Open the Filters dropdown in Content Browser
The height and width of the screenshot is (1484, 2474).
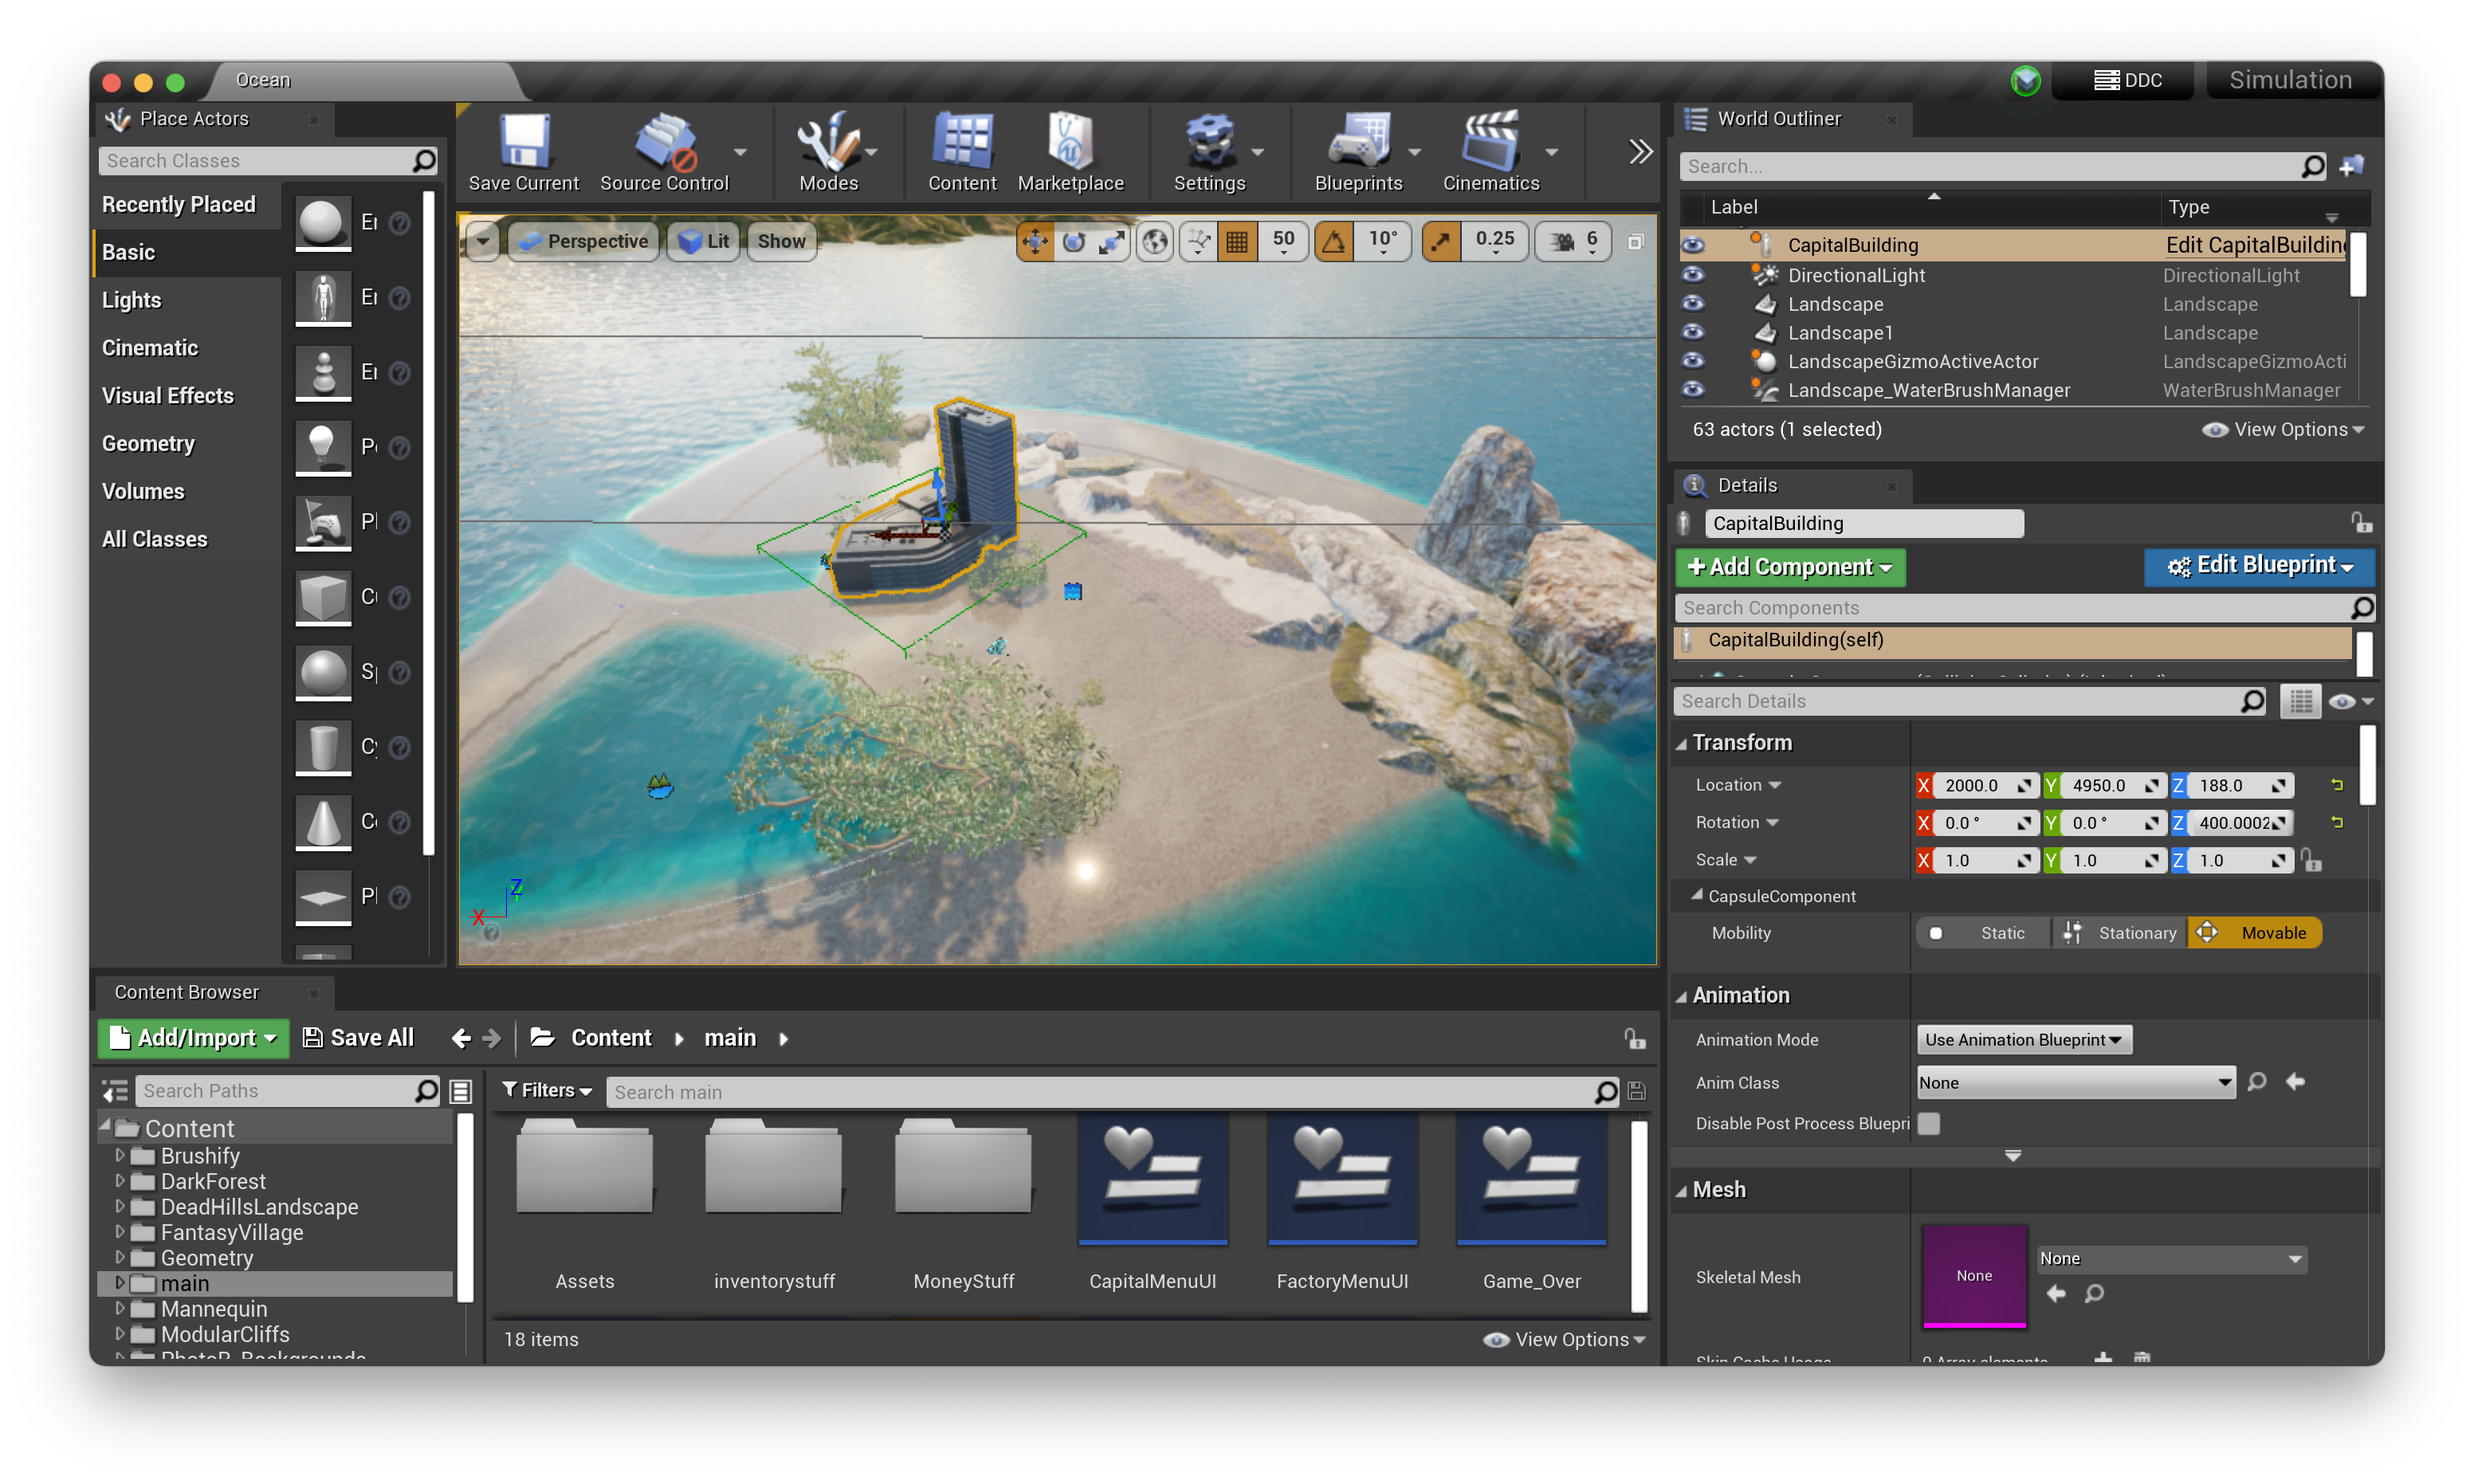coord(547,1091)
